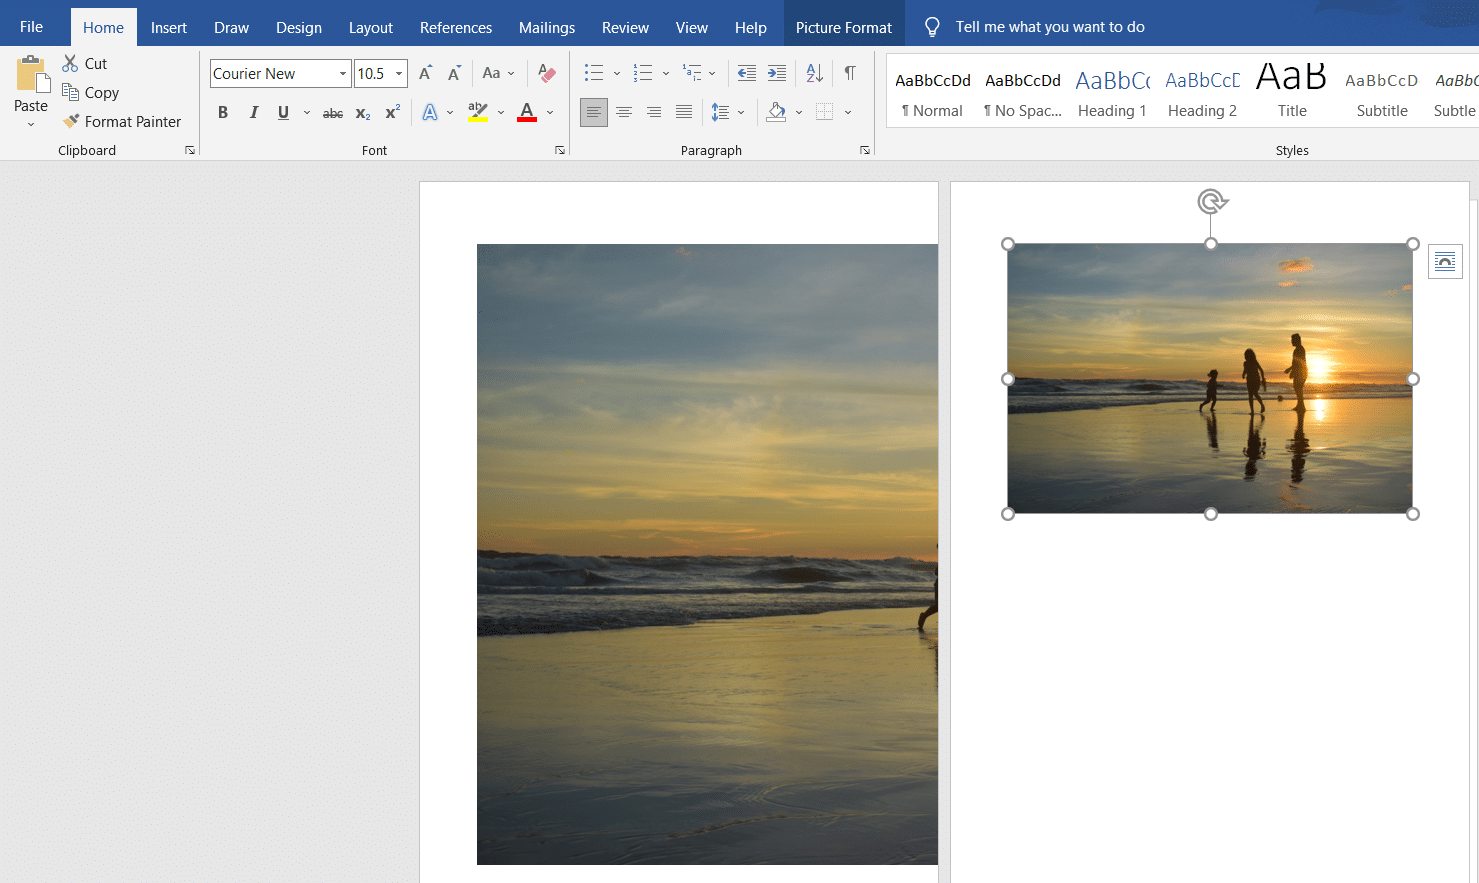Viewport: 1479px width, 883px height.
Task: Open underline style dropdown arrow
Action: (307, 113)
